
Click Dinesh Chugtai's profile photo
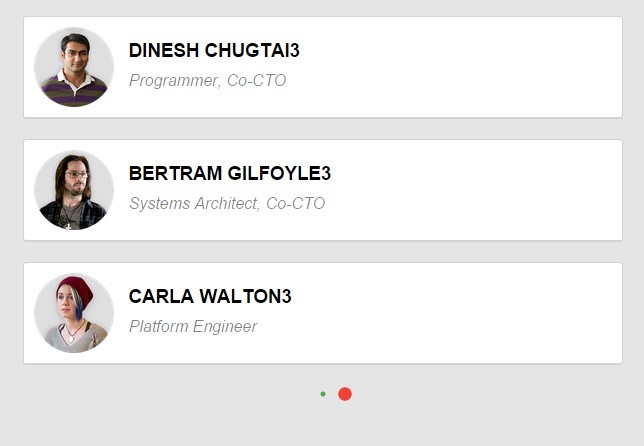[x=74, y=67]
